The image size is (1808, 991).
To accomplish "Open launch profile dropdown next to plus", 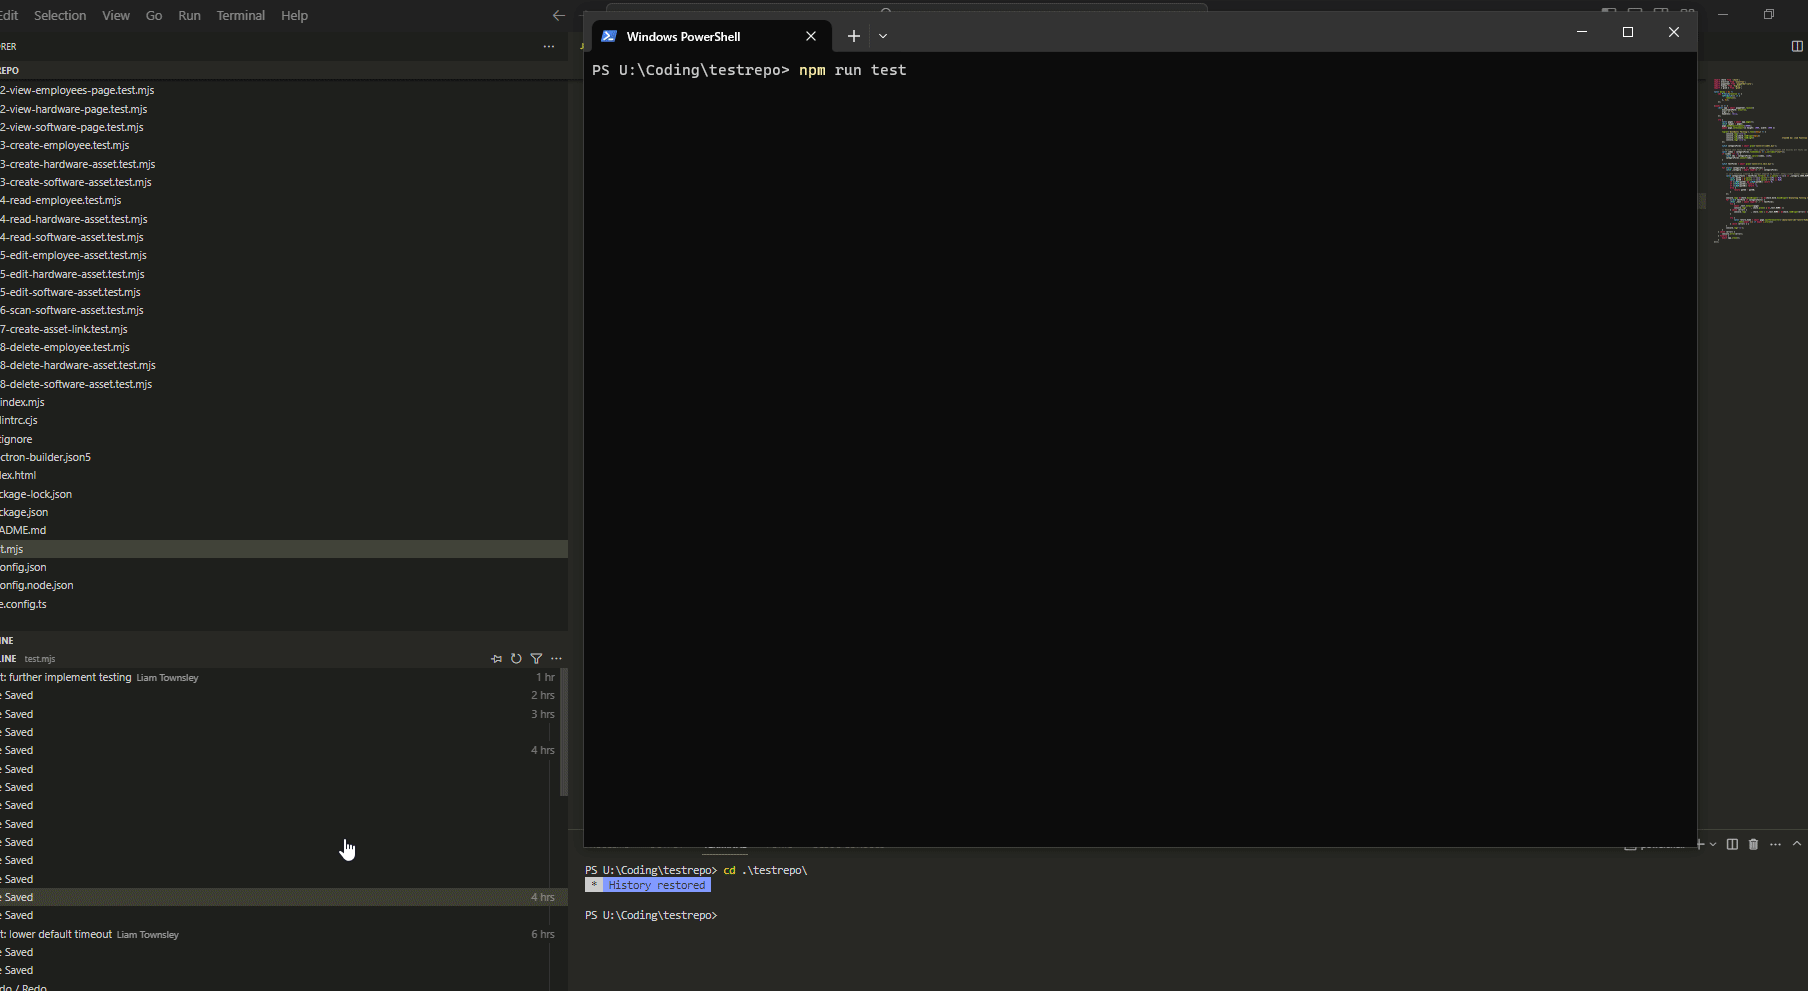I will tap(1713, 844).
